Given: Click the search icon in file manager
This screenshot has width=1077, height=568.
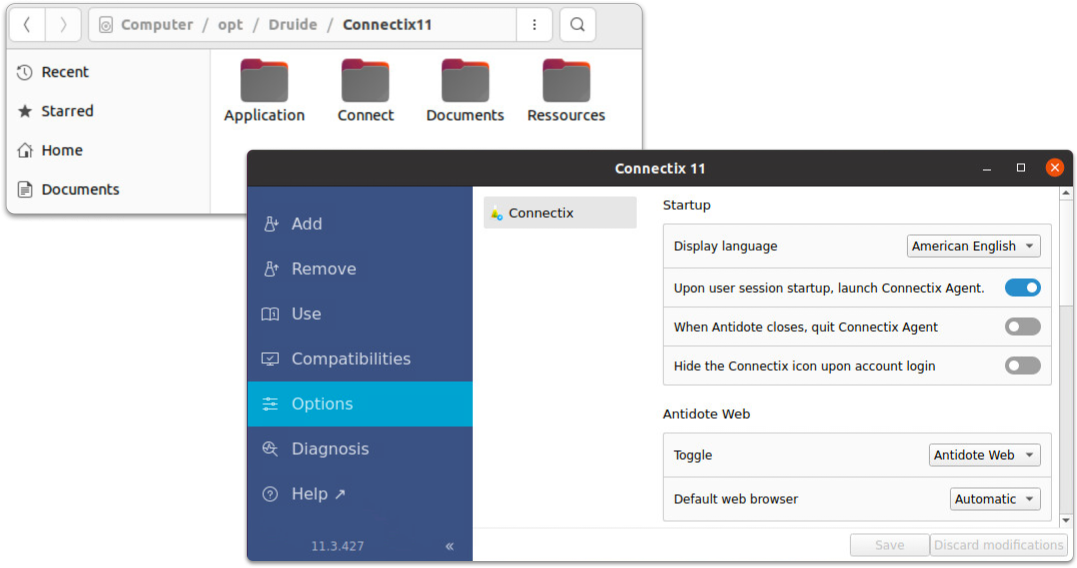Looking at the screenshot, I should (x=577, y=25).
